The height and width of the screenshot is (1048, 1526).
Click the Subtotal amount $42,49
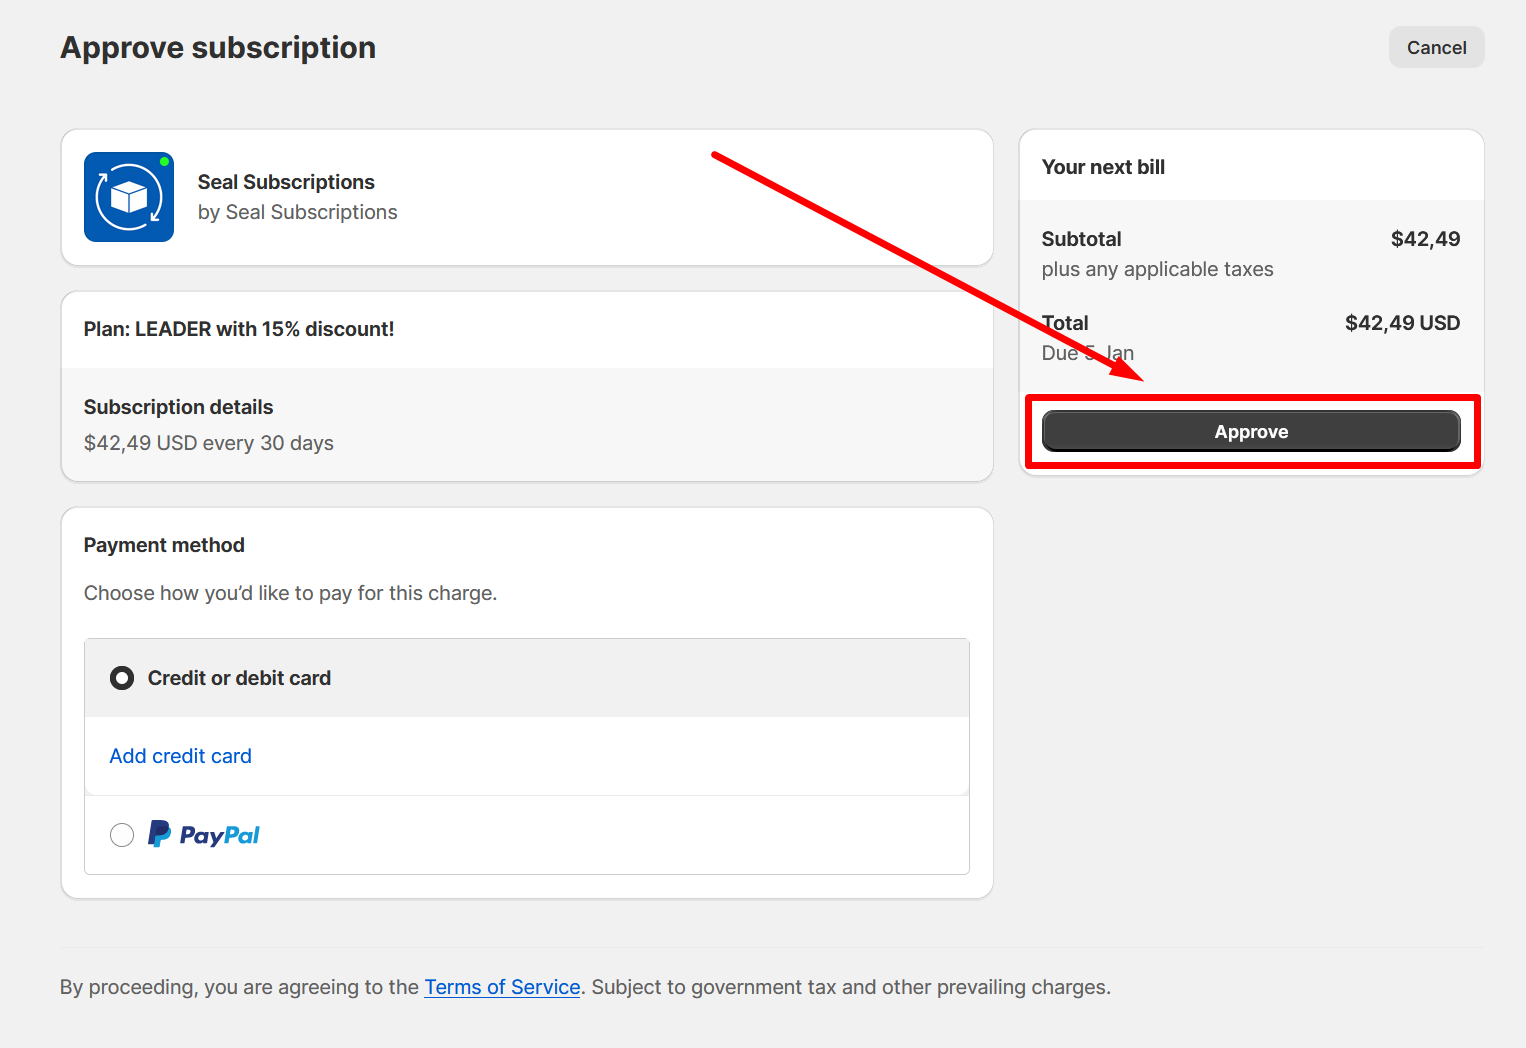1425,239
